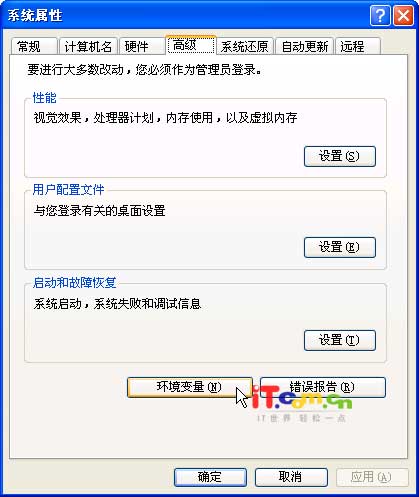The height and width of the screenshot is (497, 419).
Task: Click 设置(E) under 用户配置文件
Action: (x=340, y=247)
